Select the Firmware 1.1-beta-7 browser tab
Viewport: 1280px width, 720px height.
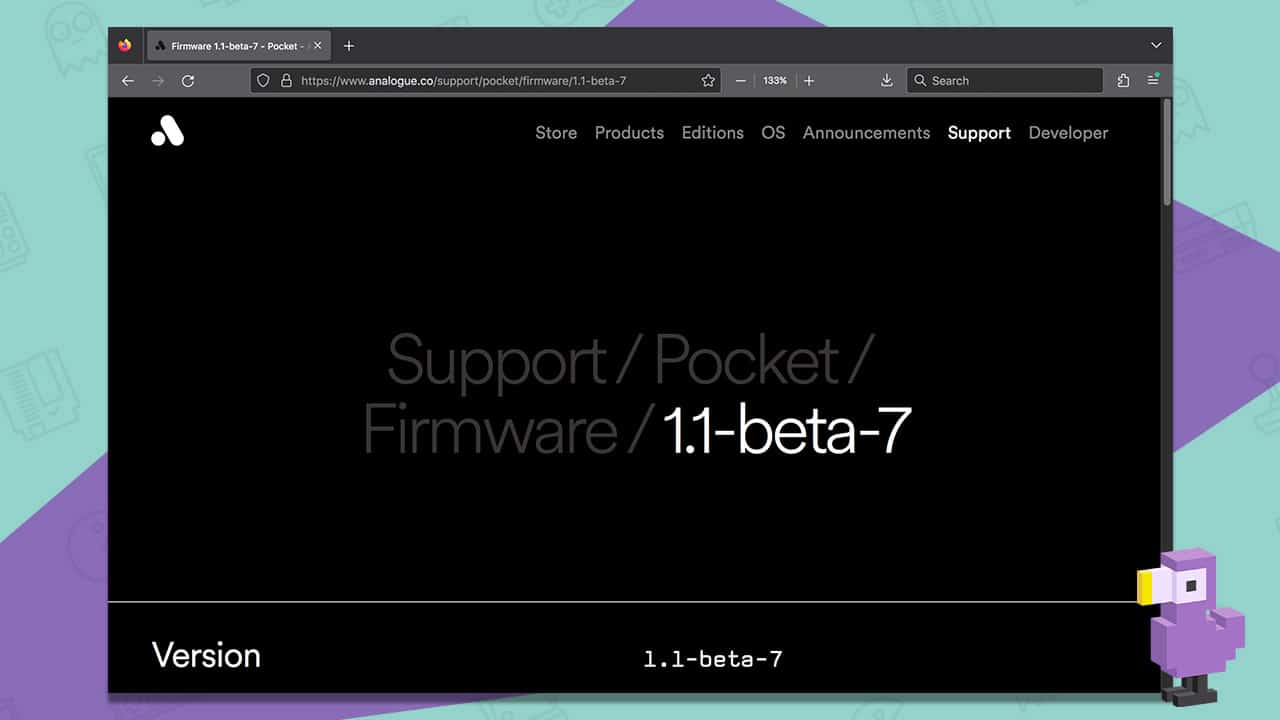tap(238, 45)
